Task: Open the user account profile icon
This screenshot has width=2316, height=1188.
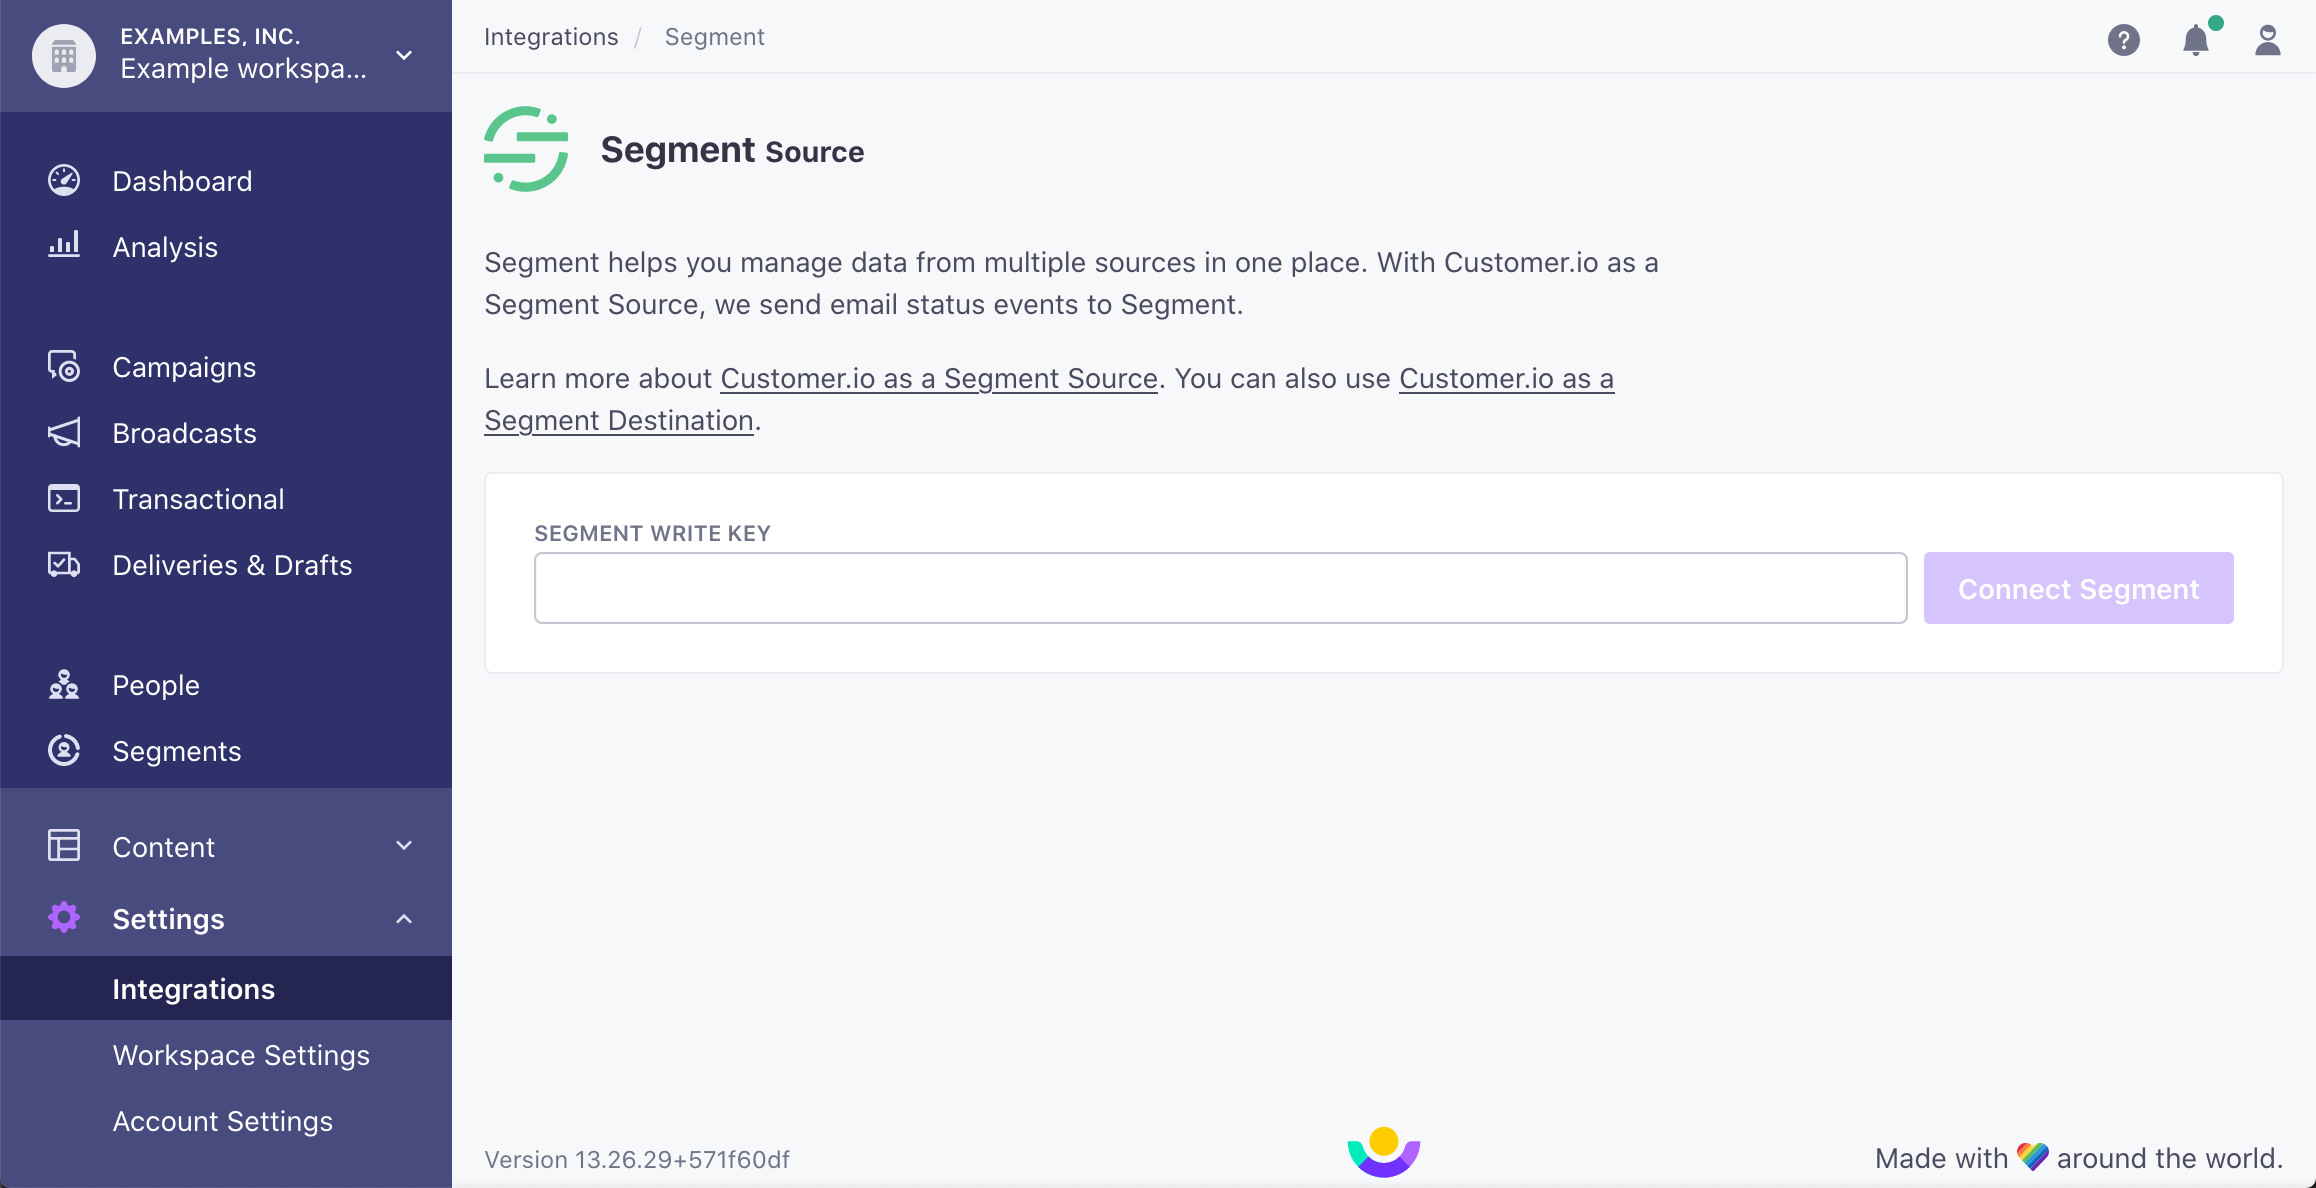Action: click(2267, 40)
